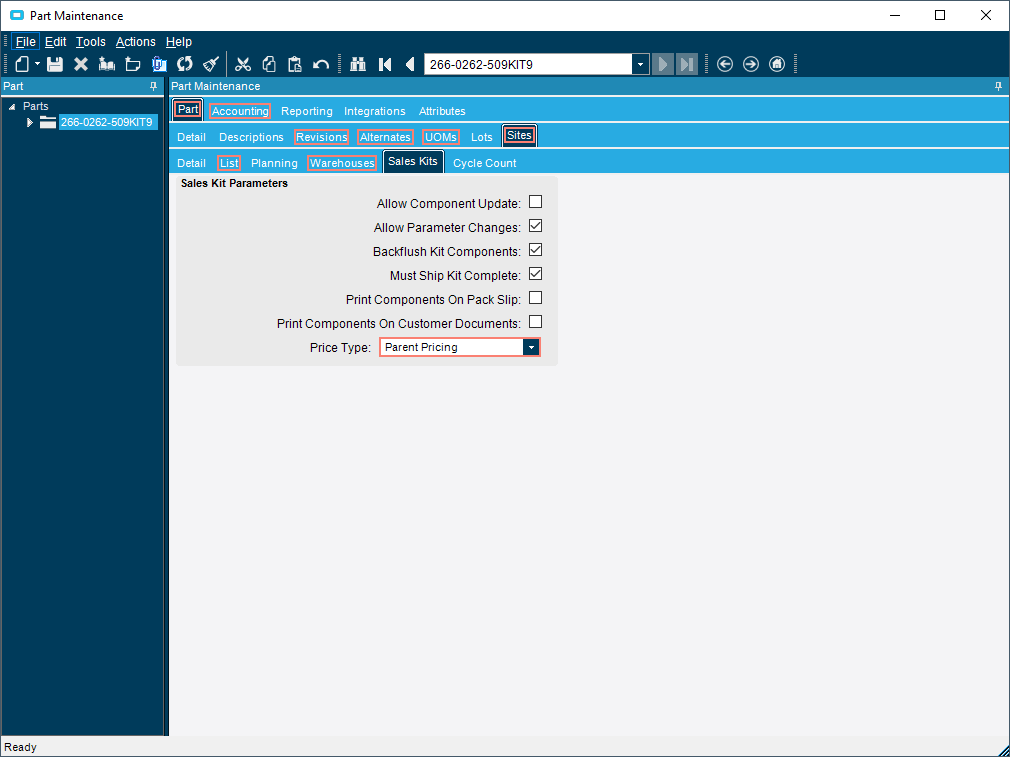Switch to the Accounting tab

click(240, 111)
